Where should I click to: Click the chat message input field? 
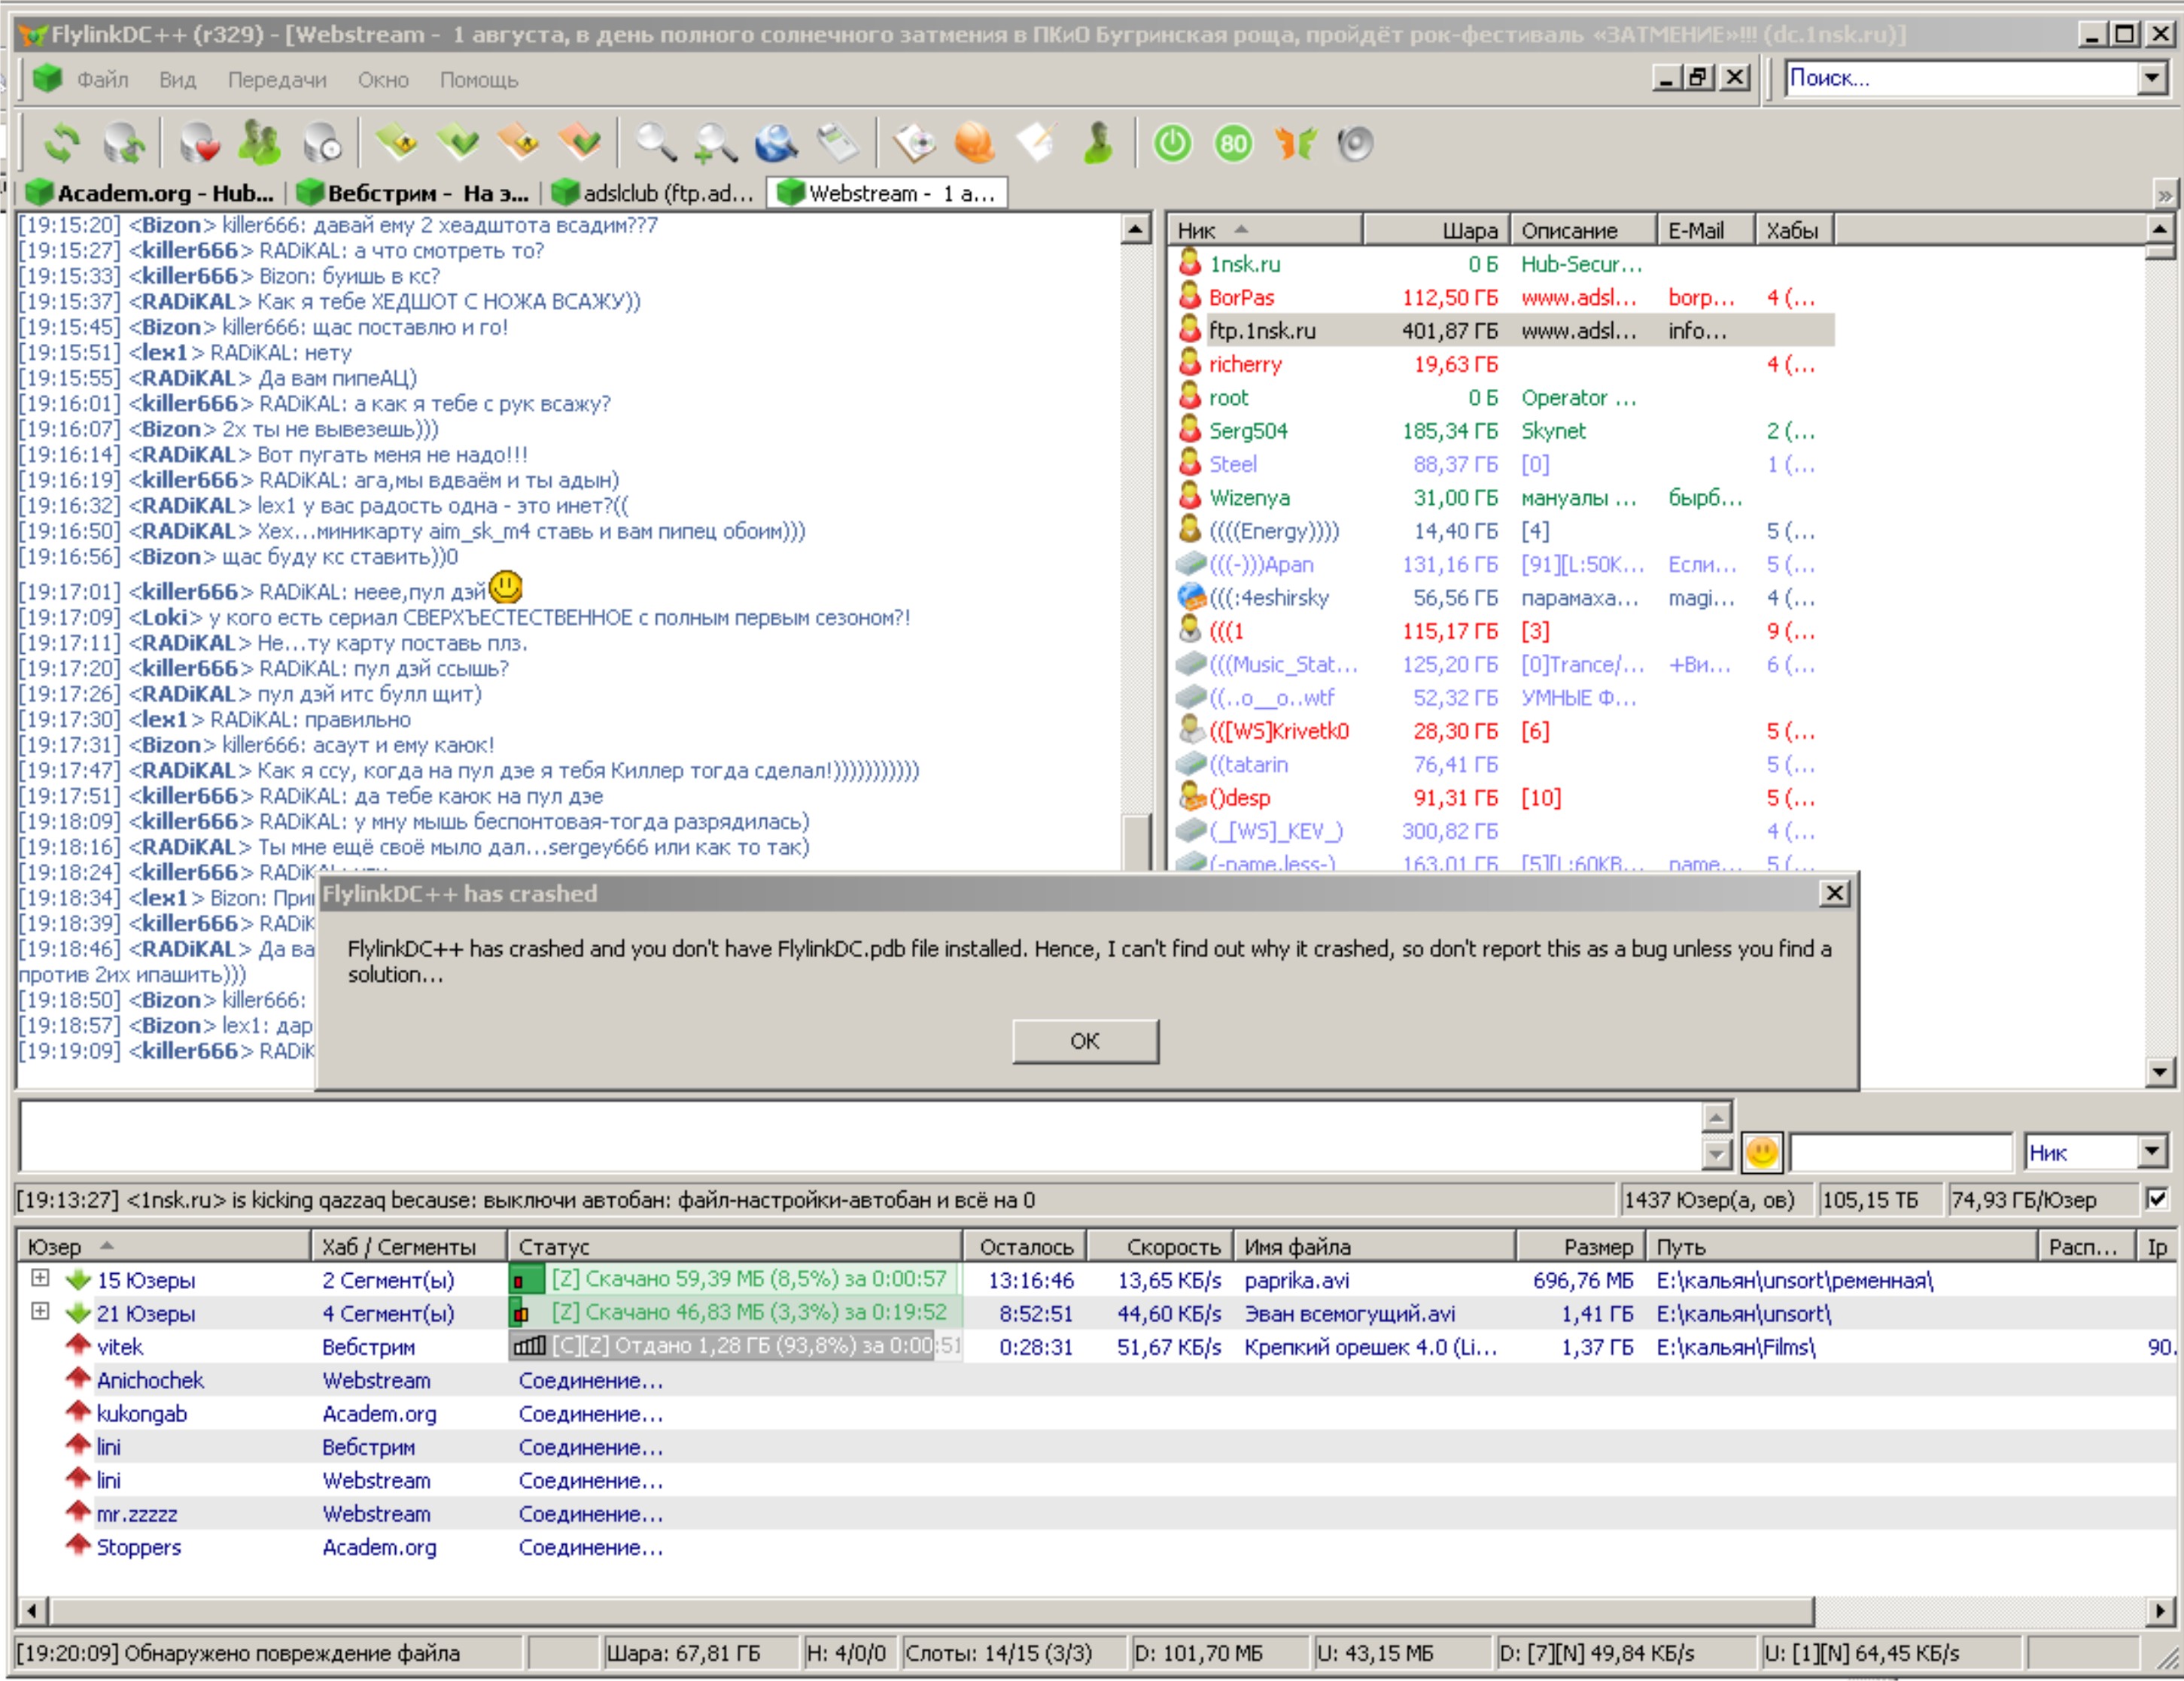(x=860, y=1135)
